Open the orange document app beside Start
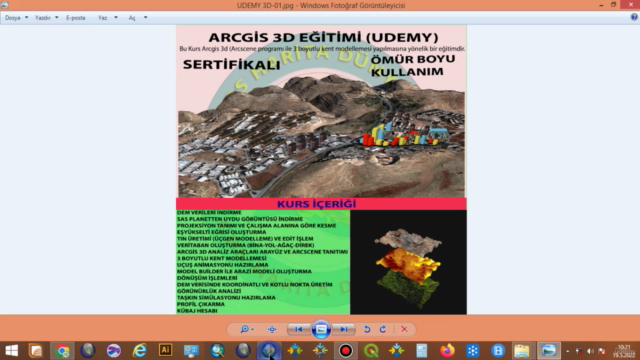The image size is (640, 360). click(x=36, y=351)
